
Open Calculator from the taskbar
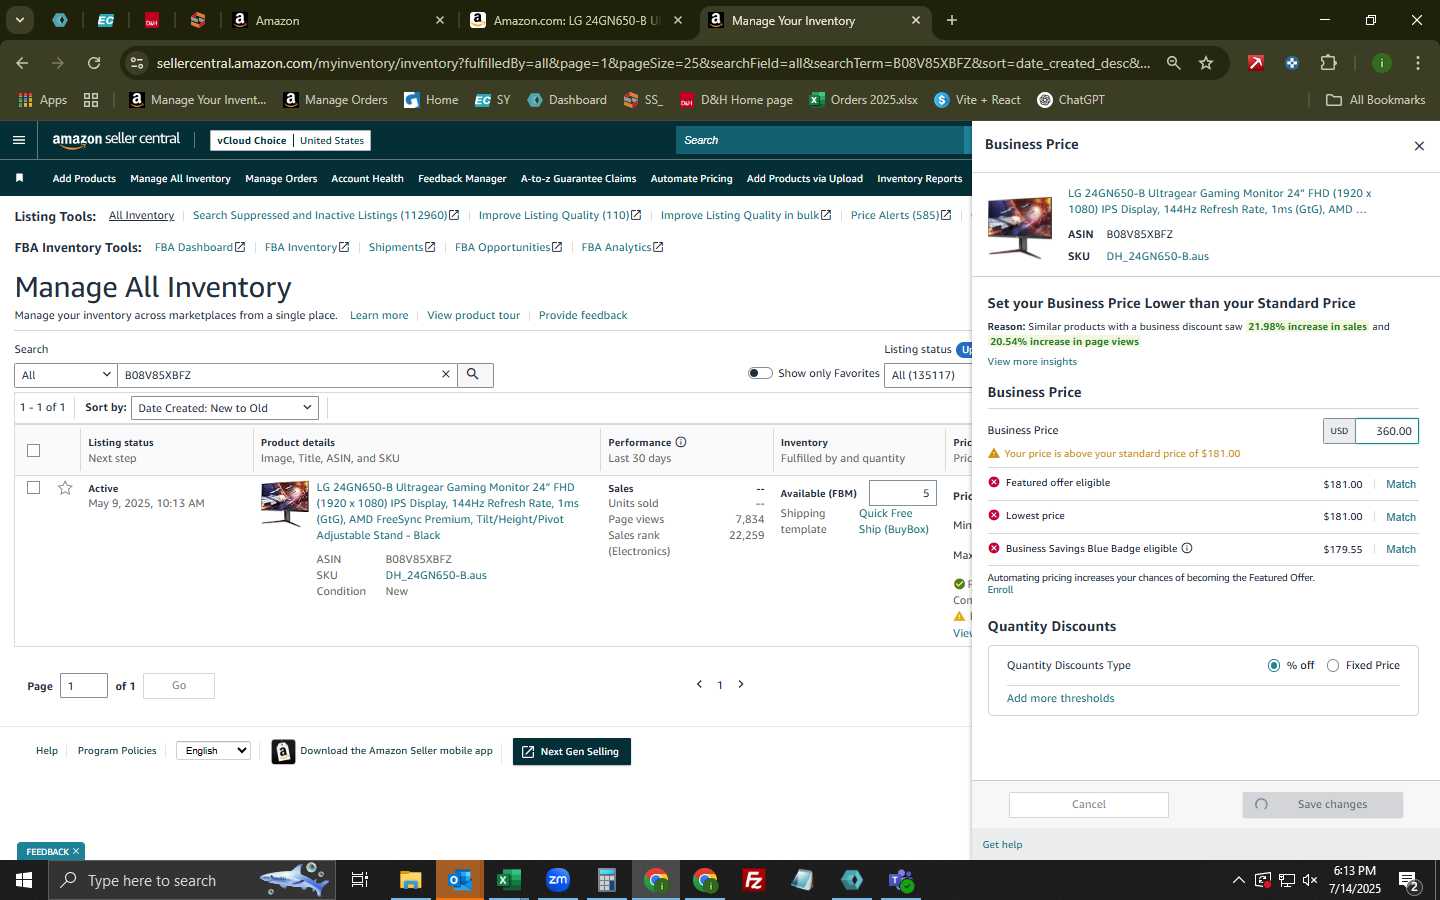click(607, 880)
